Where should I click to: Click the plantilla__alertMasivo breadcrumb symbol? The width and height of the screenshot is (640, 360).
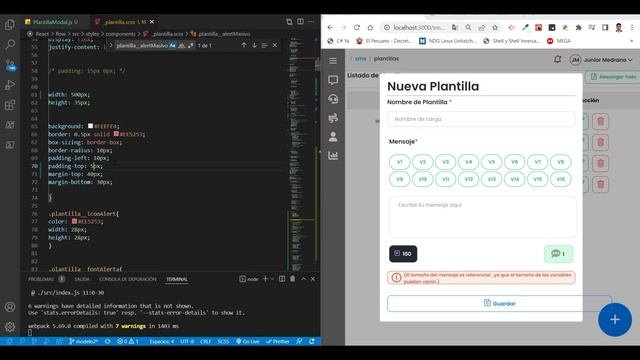pos(220,34)
